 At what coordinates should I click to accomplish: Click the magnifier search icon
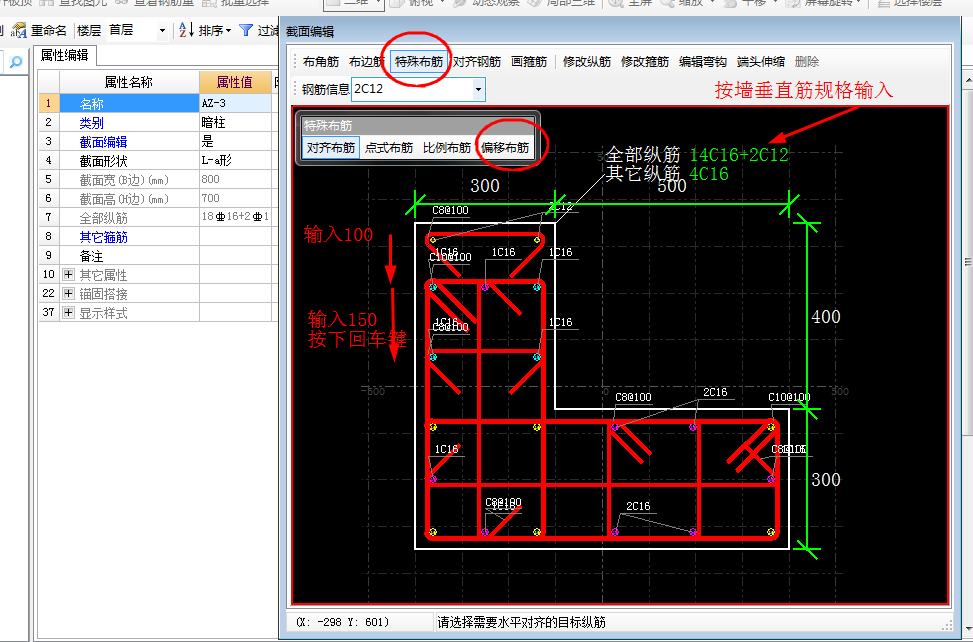point(16,62)
